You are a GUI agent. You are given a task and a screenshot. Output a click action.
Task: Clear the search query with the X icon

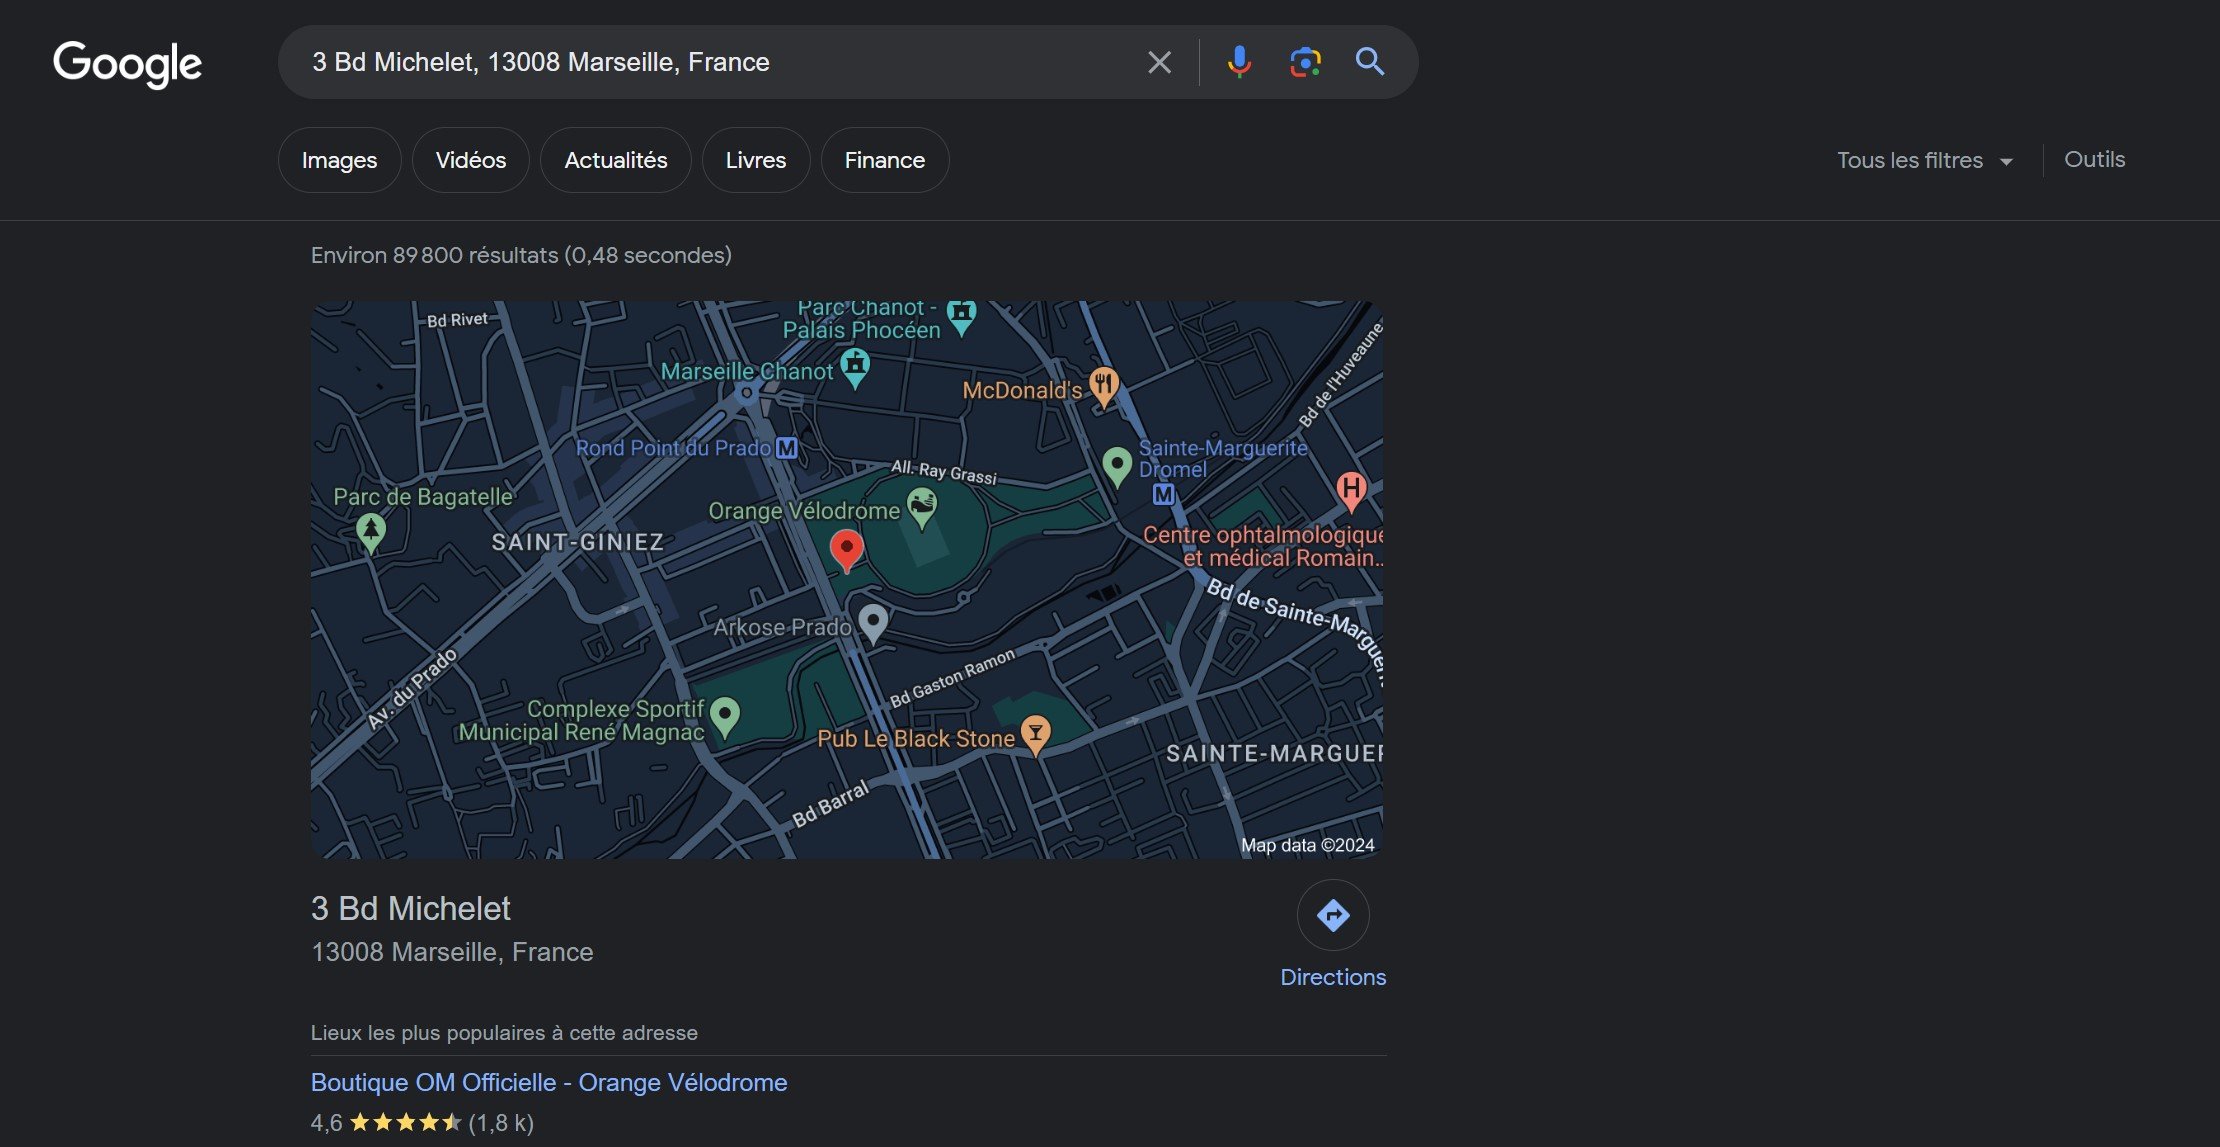(1159, 61)
